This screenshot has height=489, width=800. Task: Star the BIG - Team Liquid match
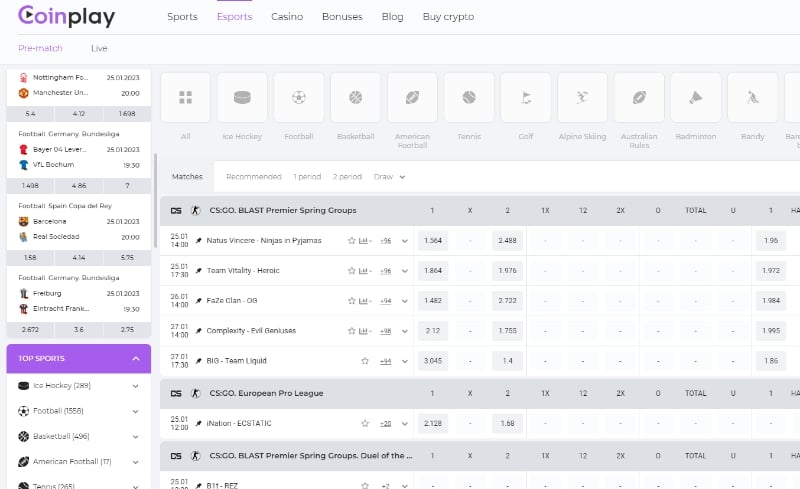365,361
